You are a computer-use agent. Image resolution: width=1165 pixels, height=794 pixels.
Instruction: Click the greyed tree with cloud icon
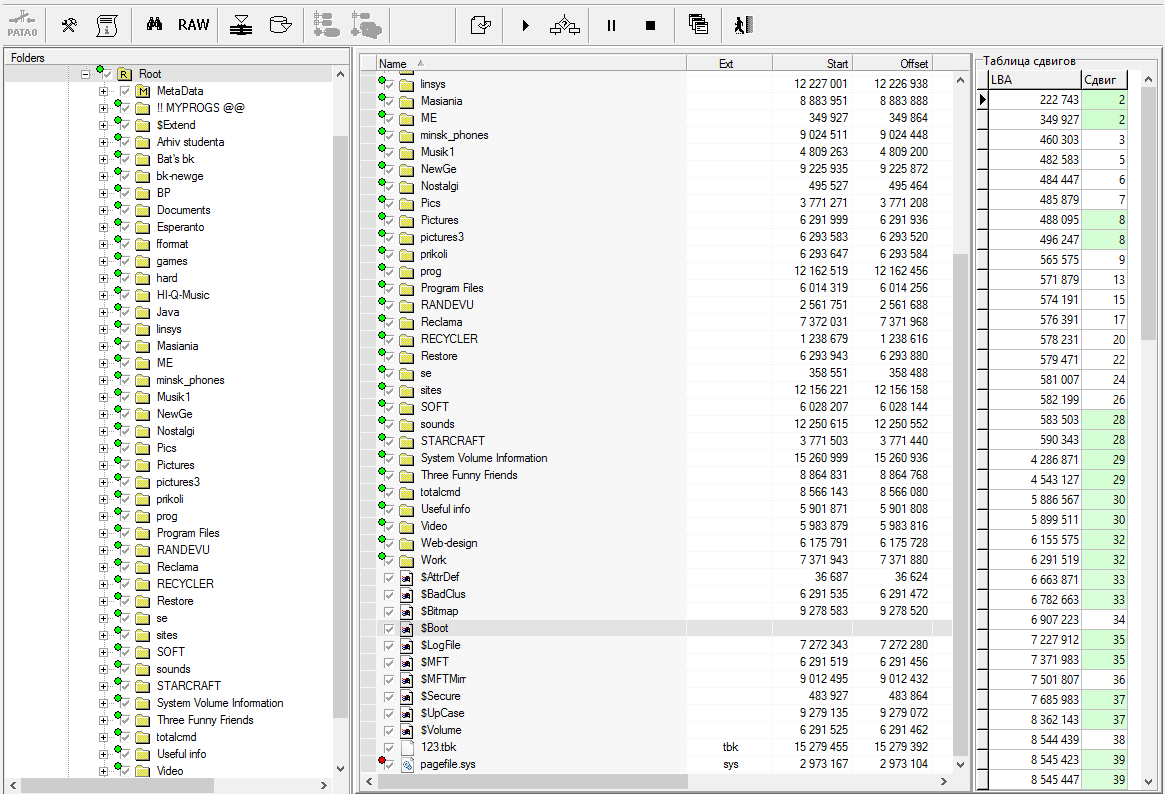tap(366, 25)
